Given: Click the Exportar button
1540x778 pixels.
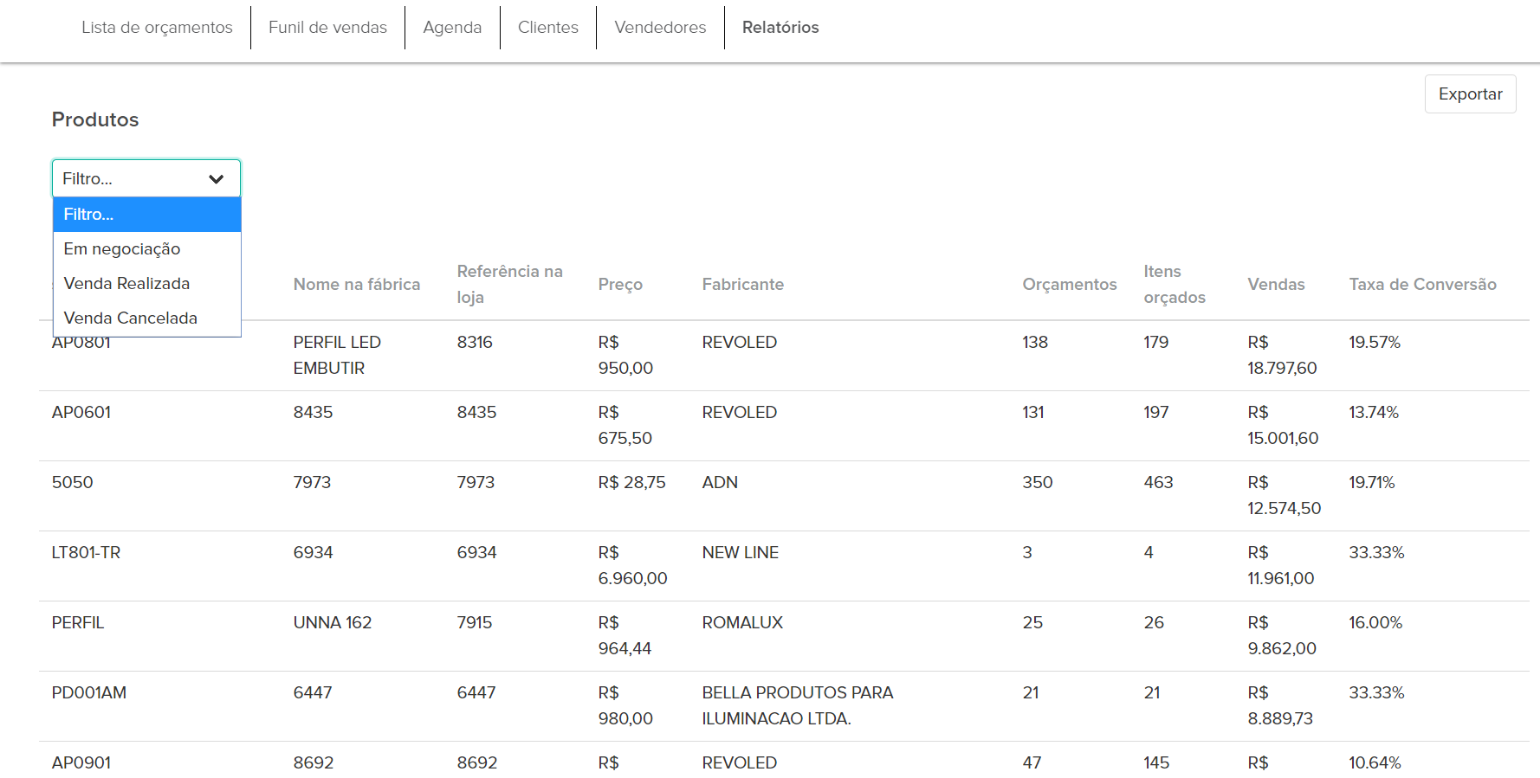Looking at the screenshot, I should pyautogui.click(x=1470, y=94).
